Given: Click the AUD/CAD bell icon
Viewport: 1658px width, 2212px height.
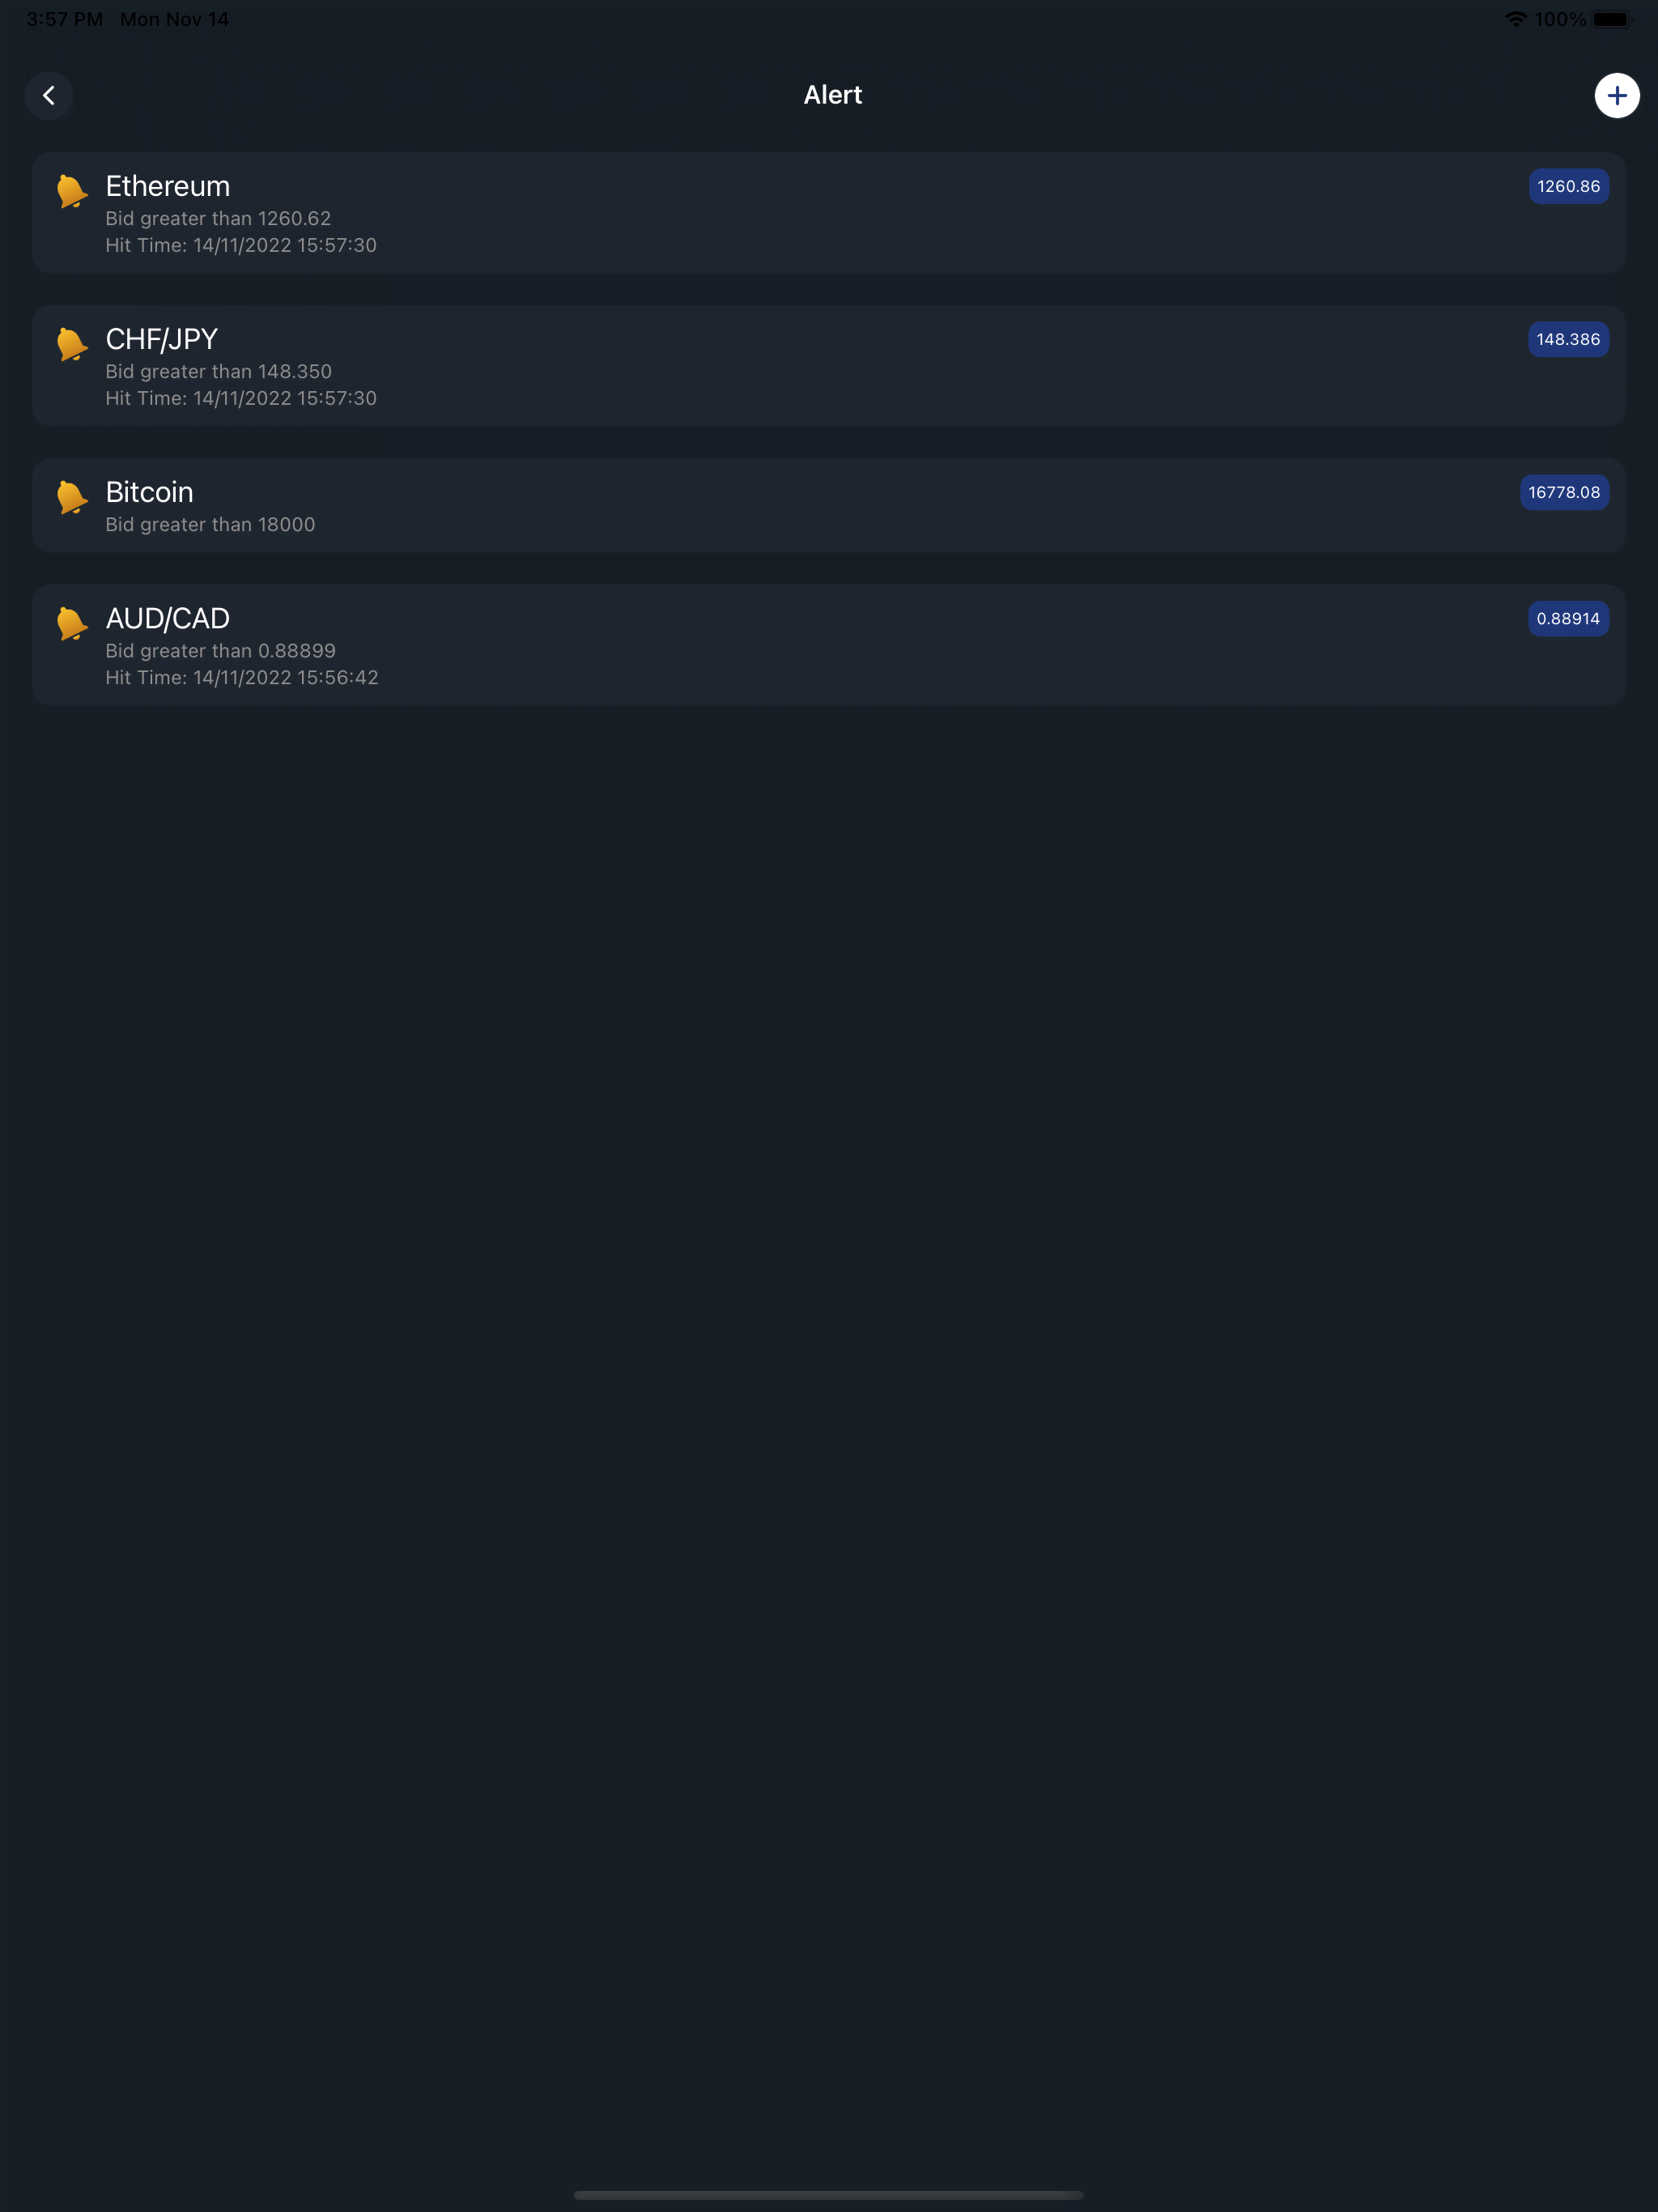Looking at the screenshot, I should point(72,622).
